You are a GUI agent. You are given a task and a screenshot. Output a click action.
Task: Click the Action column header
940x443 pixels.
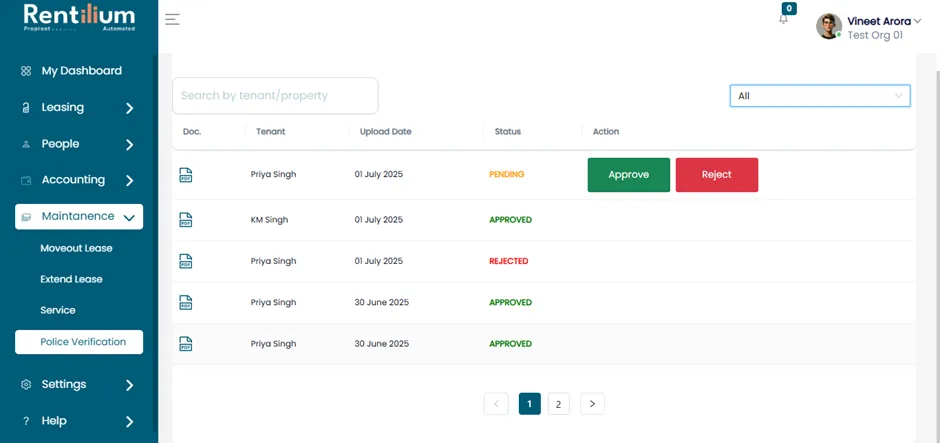click(606, 132)
